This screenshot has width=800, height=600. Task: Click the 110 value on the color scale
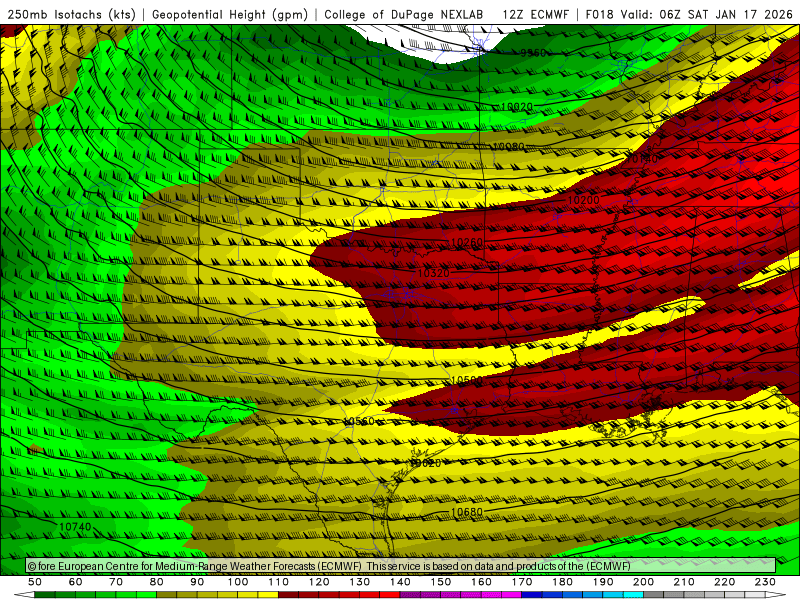[279, 582]
